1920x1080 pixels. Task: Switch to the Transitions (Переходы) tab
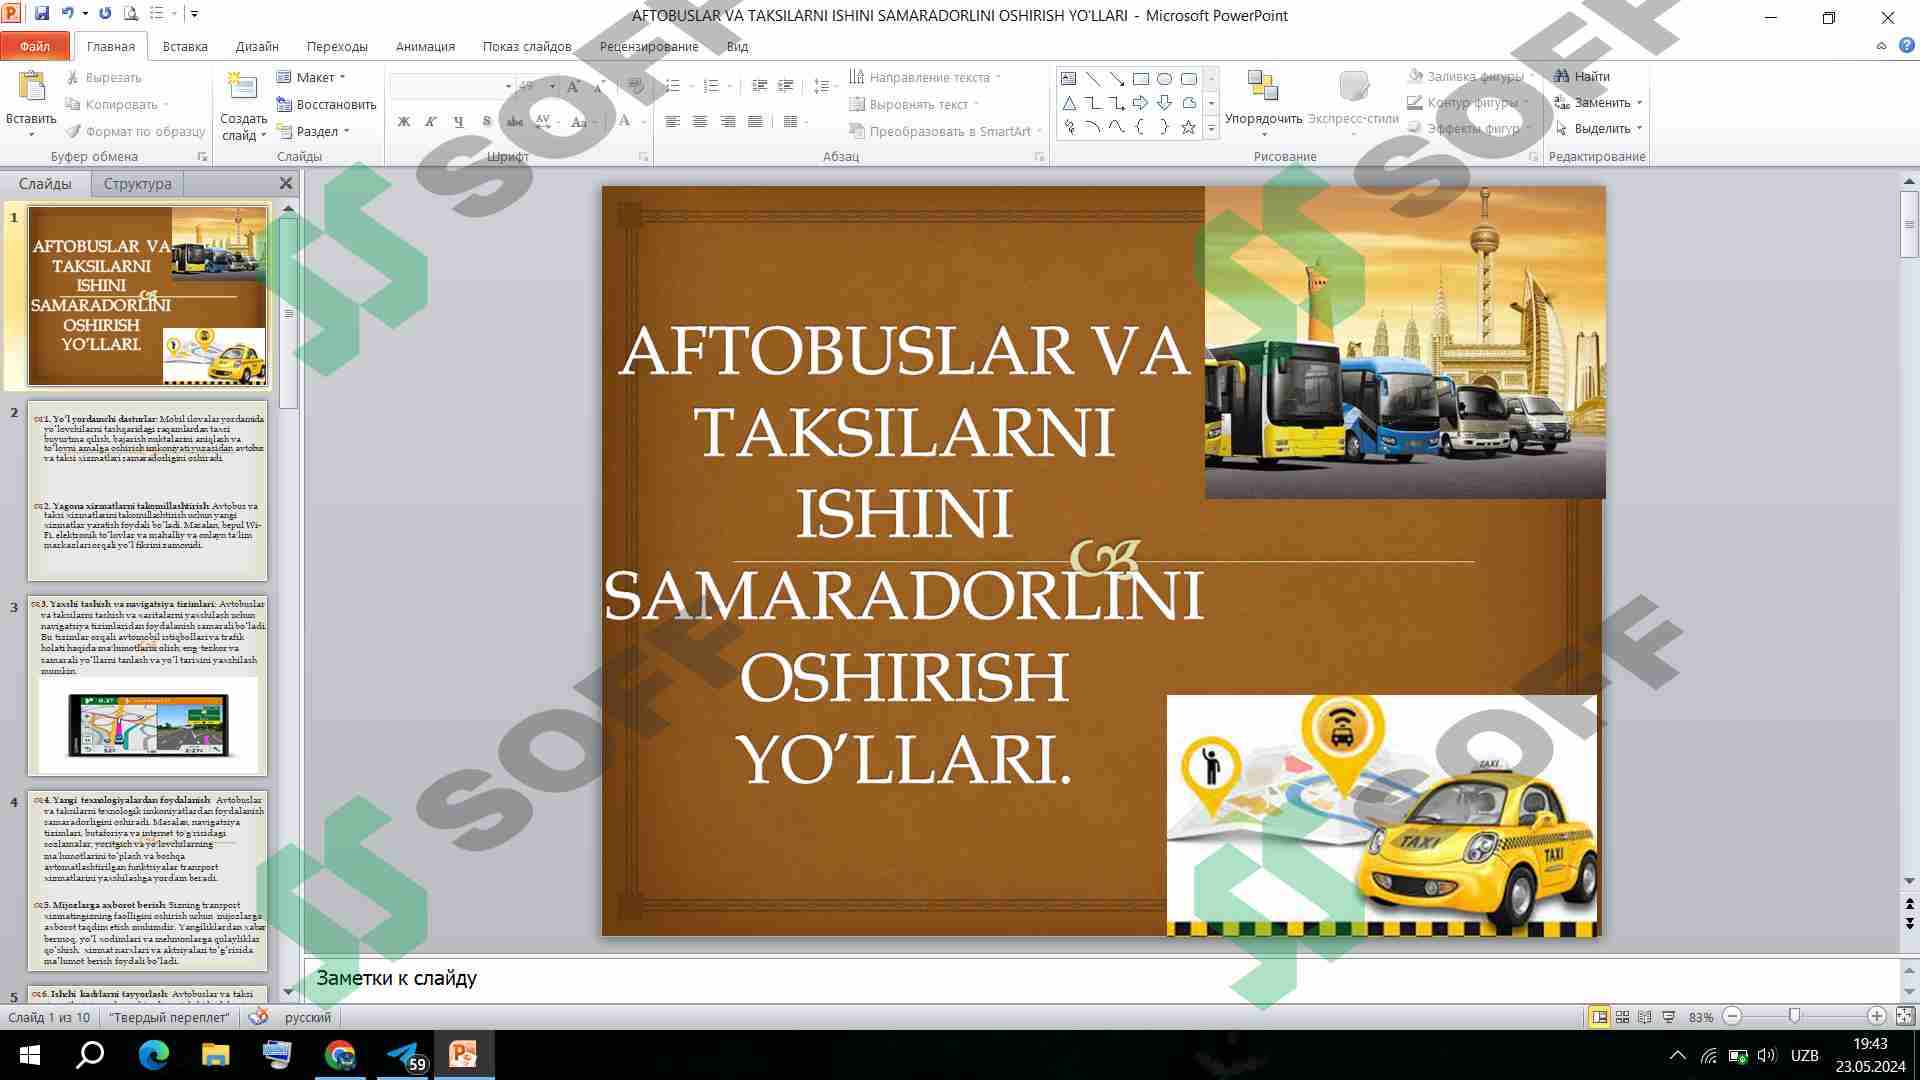[x=337, y=46]
